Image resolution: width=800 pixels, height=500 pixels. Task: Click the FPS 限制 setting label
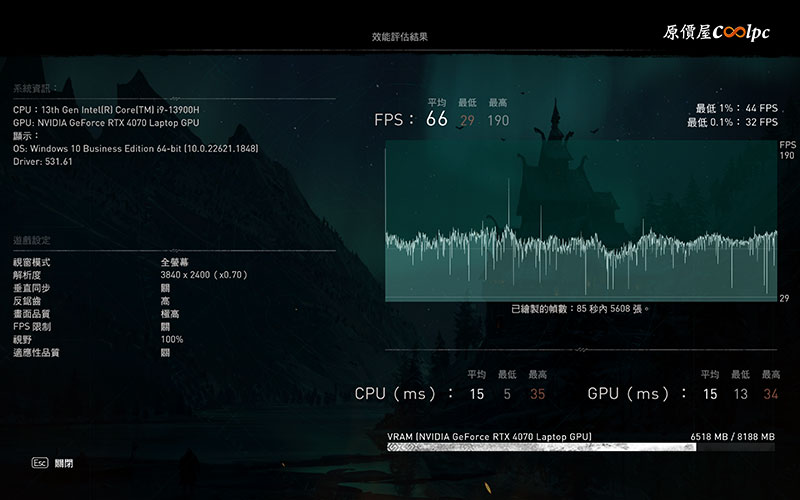[32, 327]
